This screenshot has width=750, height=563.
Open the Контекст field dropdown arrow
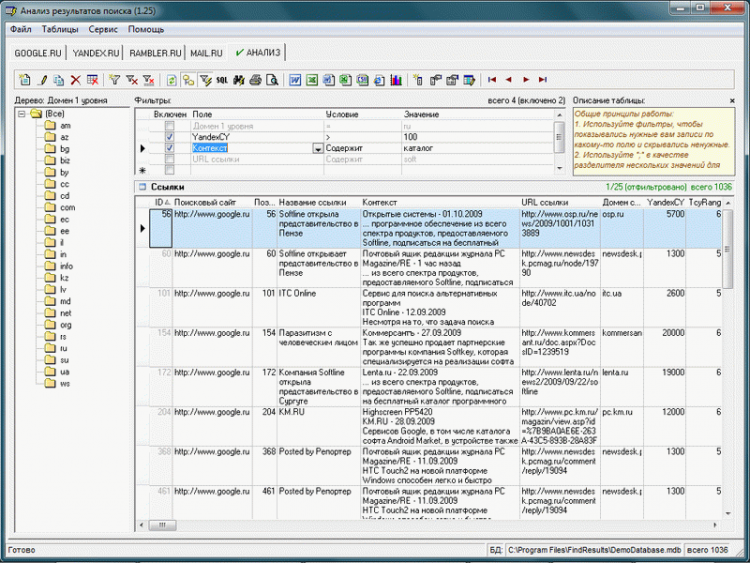[x=316, y=148]
